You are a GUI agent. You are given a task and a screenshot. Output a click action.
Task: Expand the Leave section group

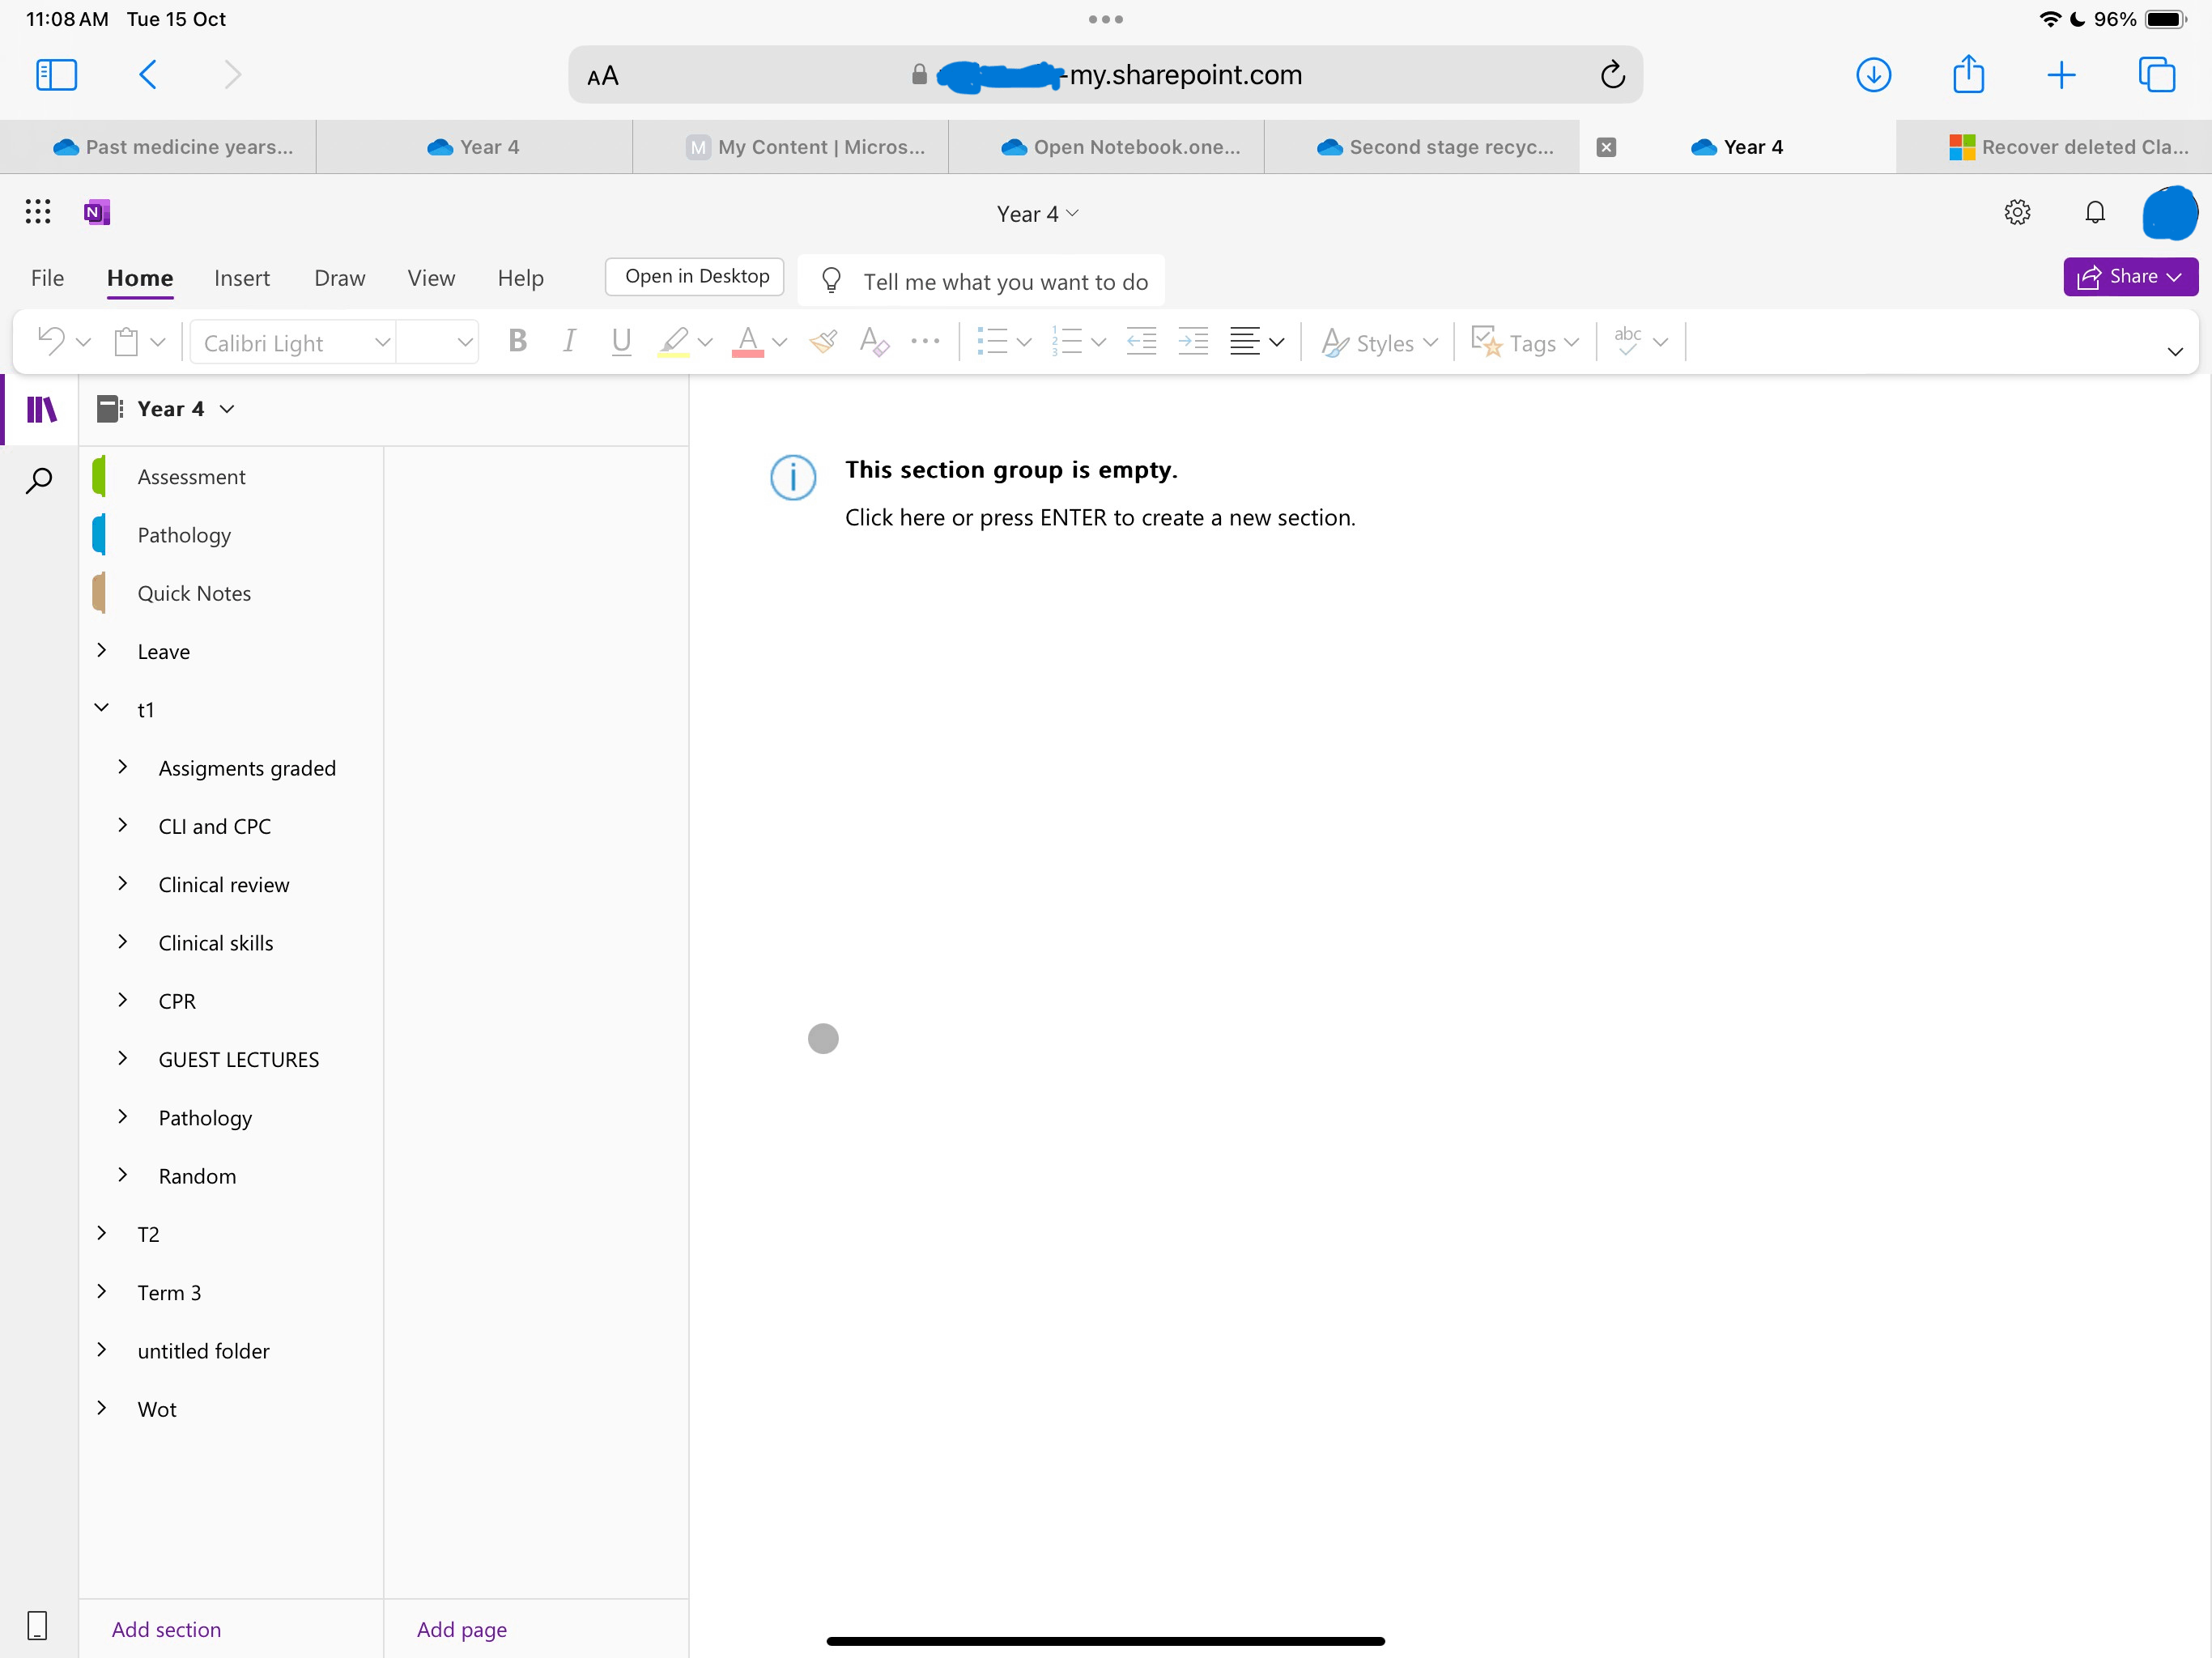[102, 650]
